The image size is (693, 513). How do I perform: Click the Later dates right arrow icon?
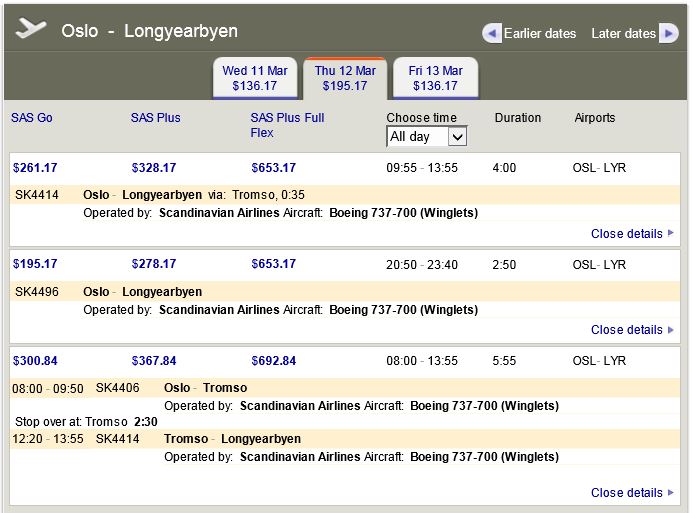(668, 34)
